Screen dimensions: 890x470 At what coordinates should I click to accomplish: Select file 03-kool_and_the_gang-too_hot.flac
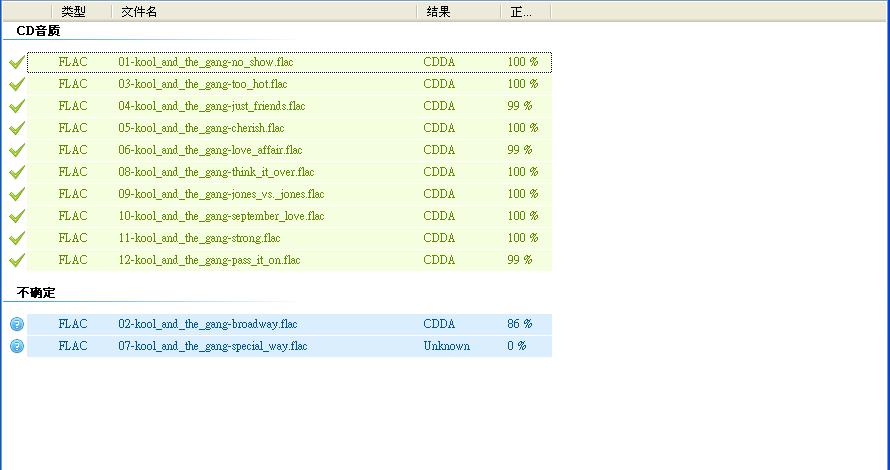[203, 84]
